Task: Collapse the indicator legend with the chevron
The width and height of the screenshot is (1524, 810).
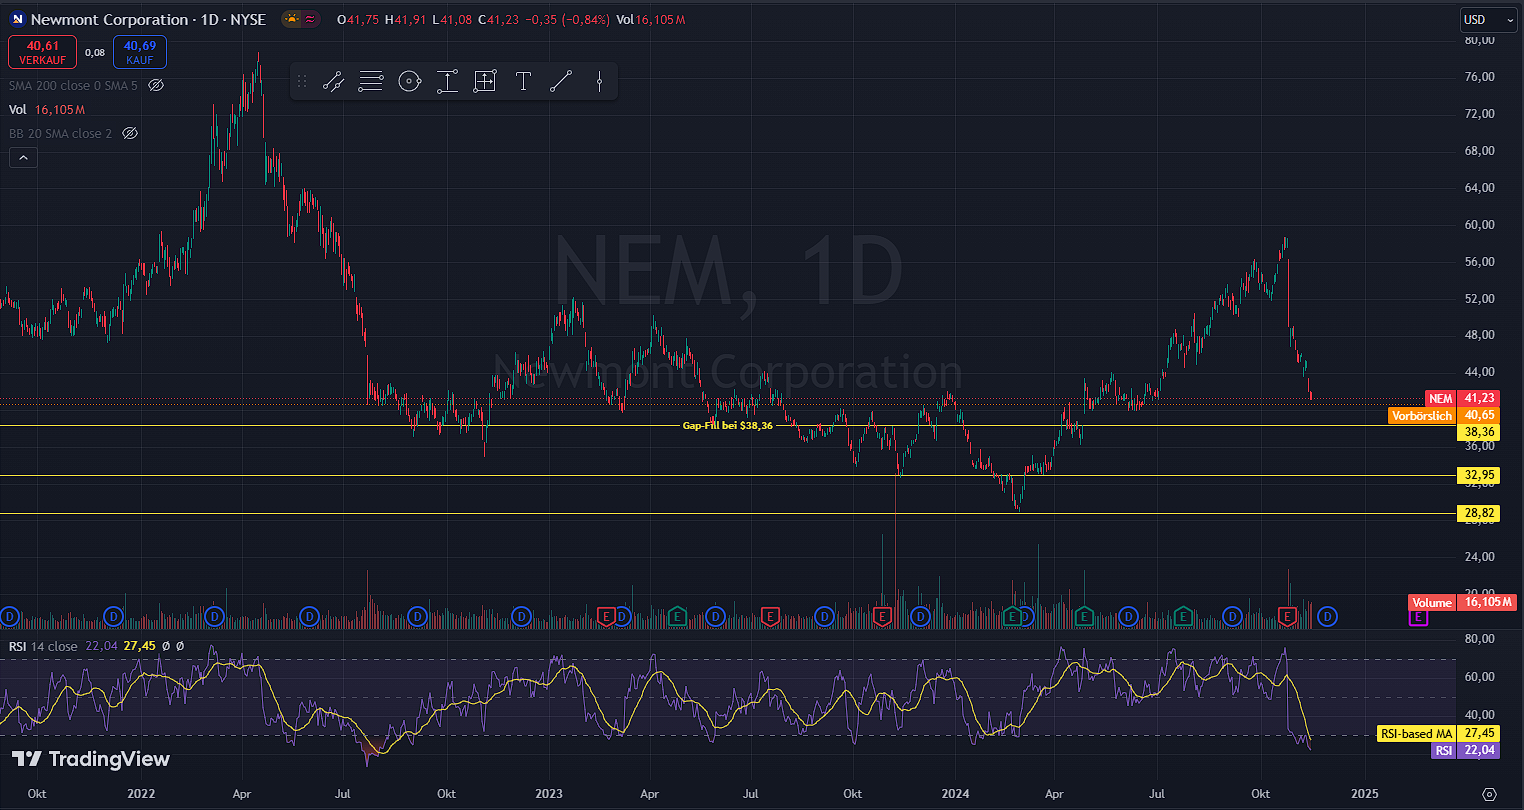Action: 23,157
